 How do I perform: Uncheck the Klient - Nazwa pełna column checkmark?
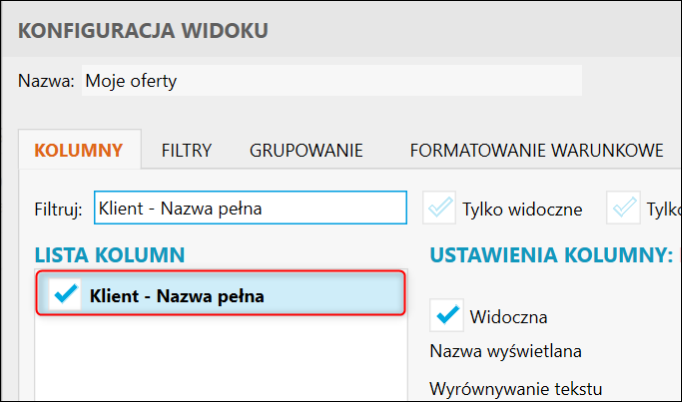64,295
